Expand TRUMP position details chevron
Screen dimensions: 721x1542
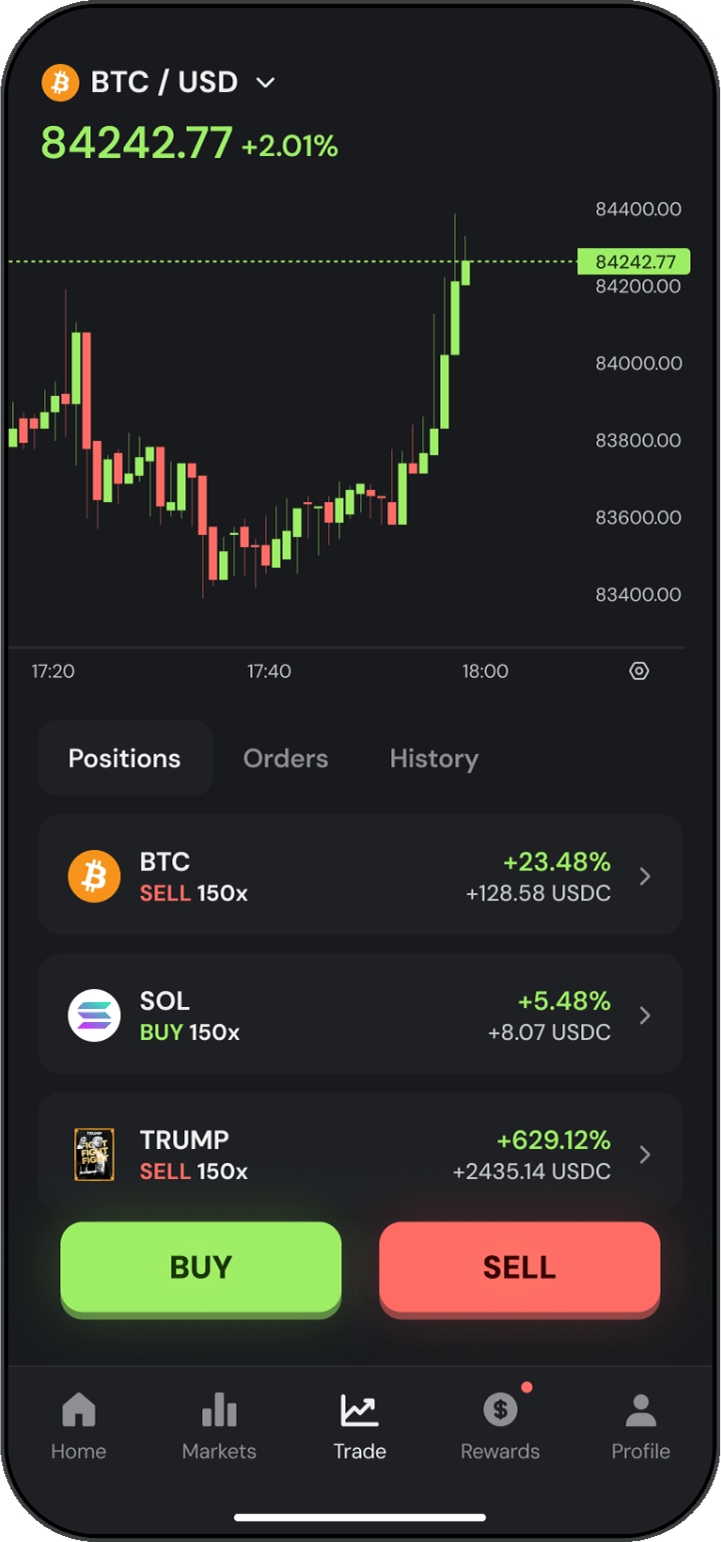tap(645, 1155)
